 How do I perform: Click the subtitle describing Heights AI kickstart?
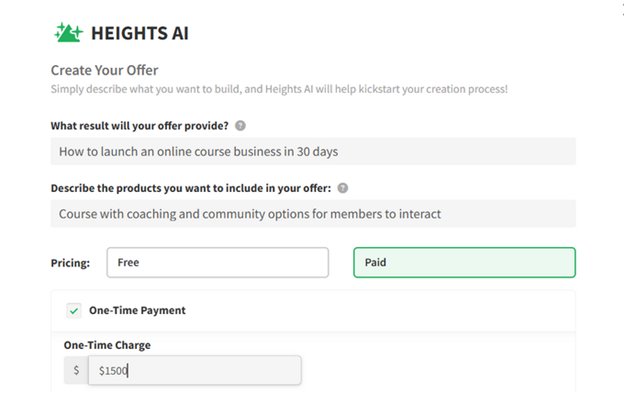(279, 89)
